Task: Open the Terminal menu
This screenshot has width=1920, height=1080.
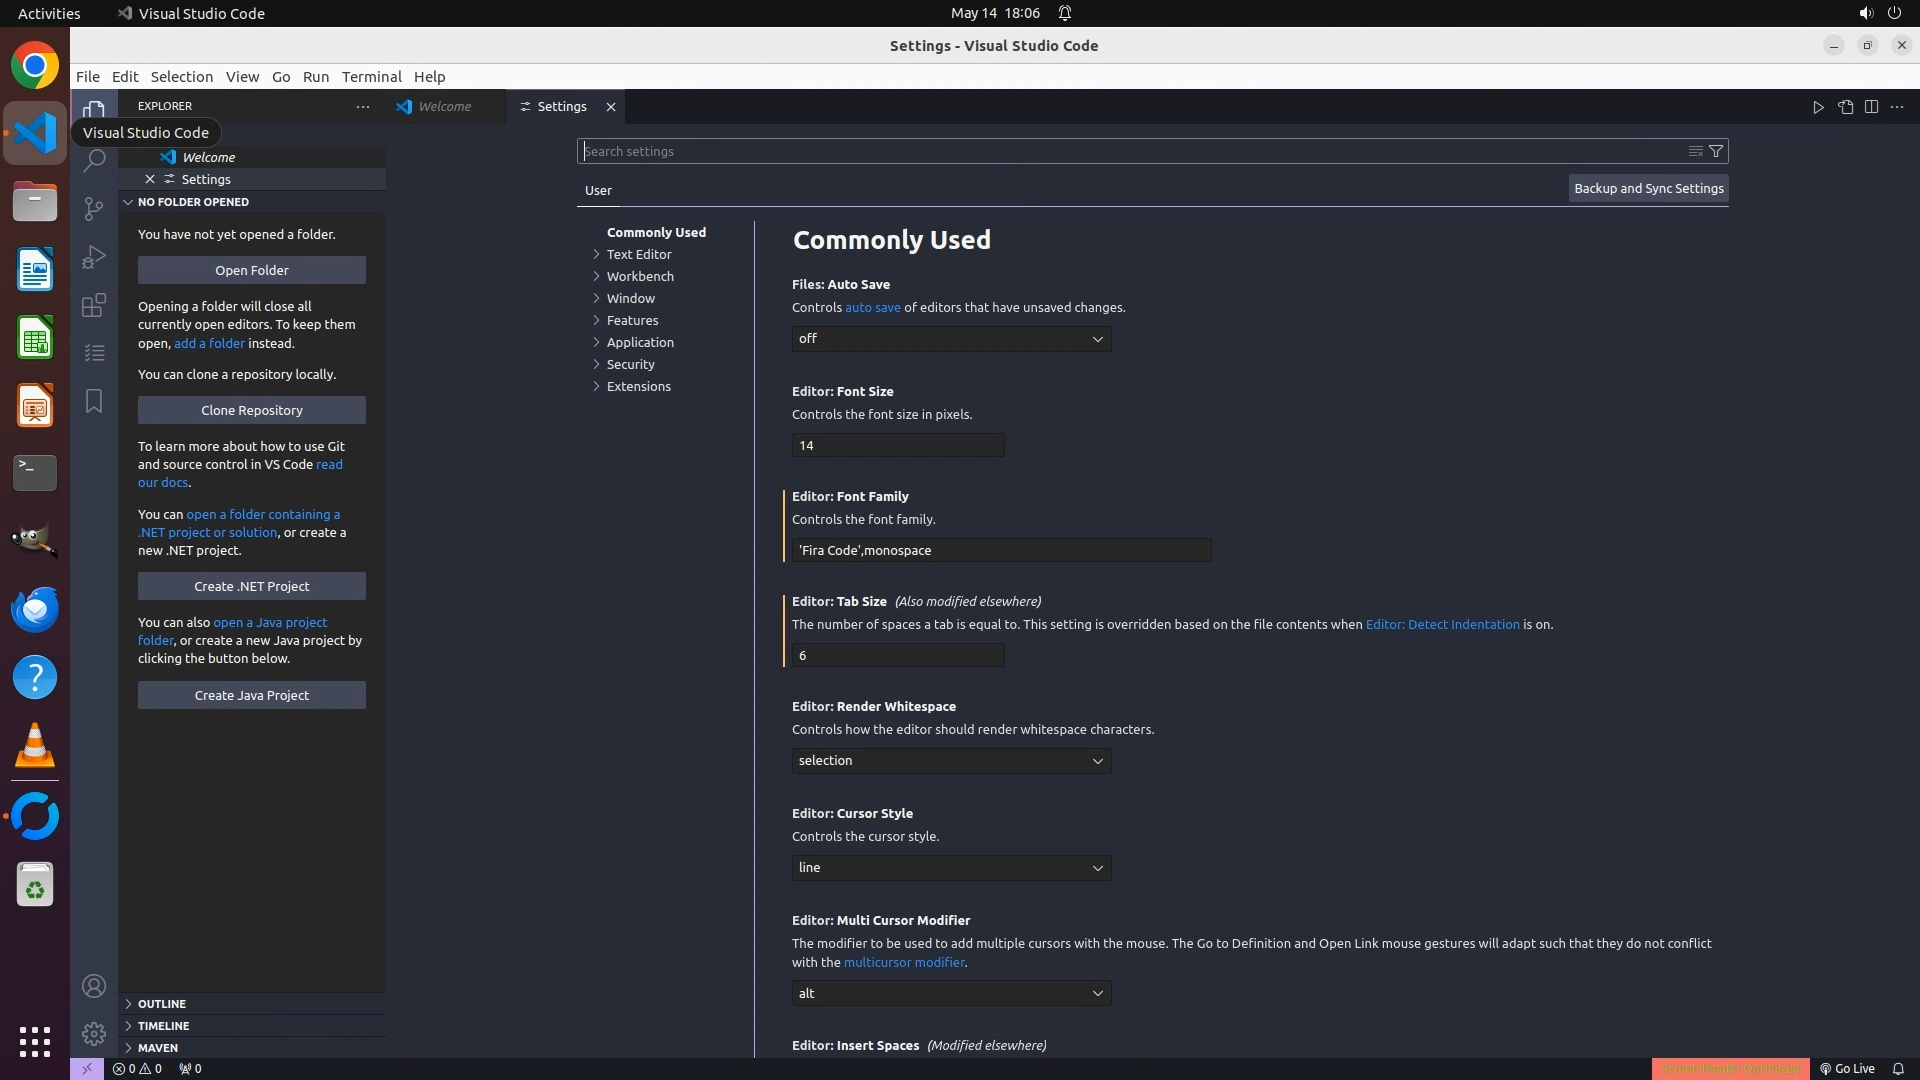Action: 371,77
